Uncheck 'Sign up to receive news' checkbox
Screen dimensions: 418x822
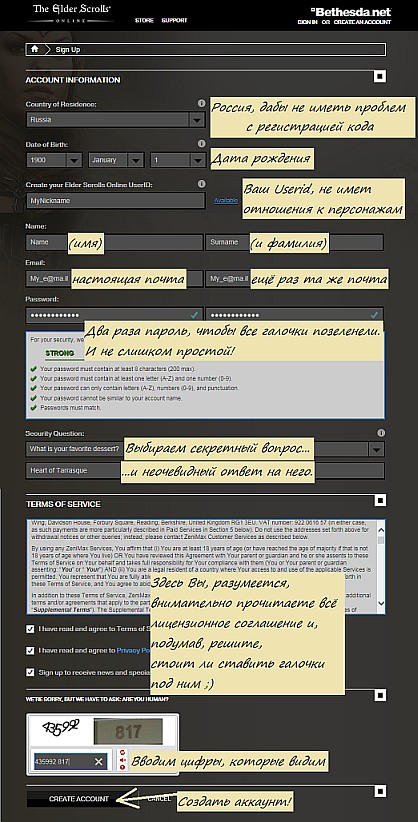[x=30, y=672]
